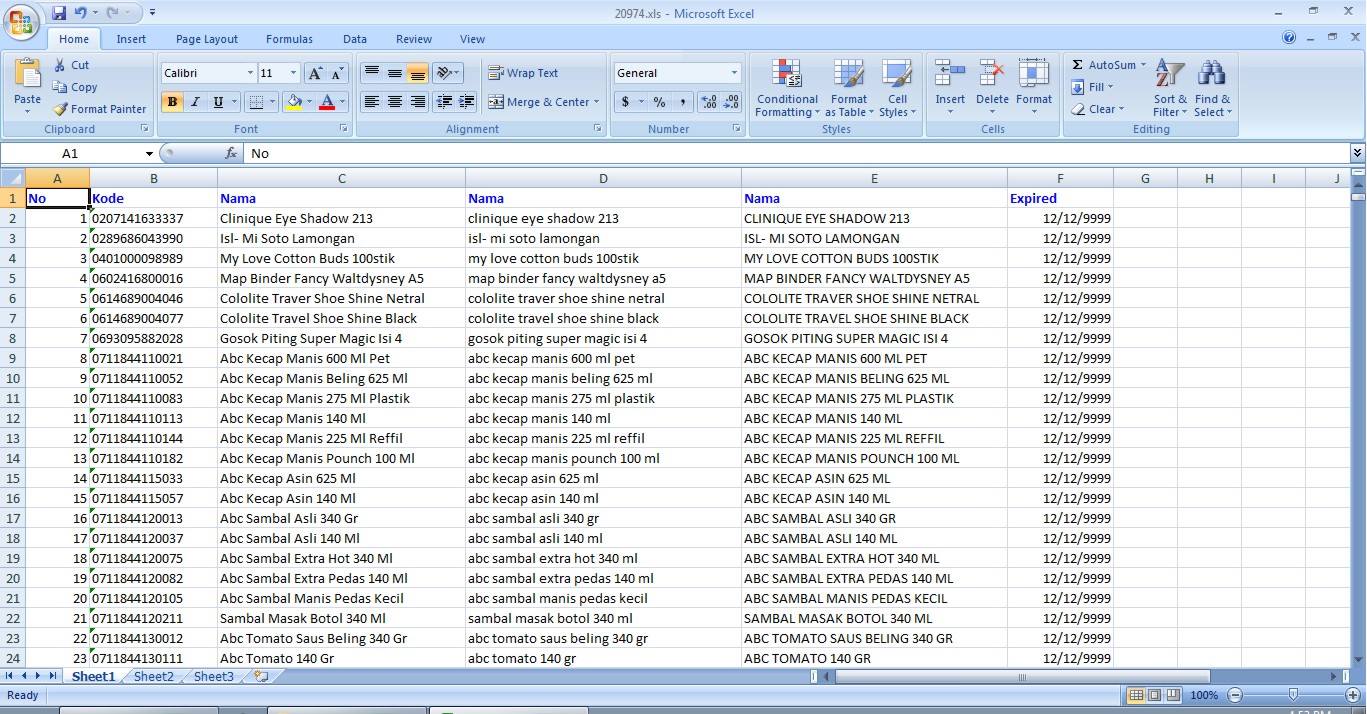Switch to Page Layout view in status bar
The image size is (1367, 714).
pyautogui.click(x=1154, y=695)
